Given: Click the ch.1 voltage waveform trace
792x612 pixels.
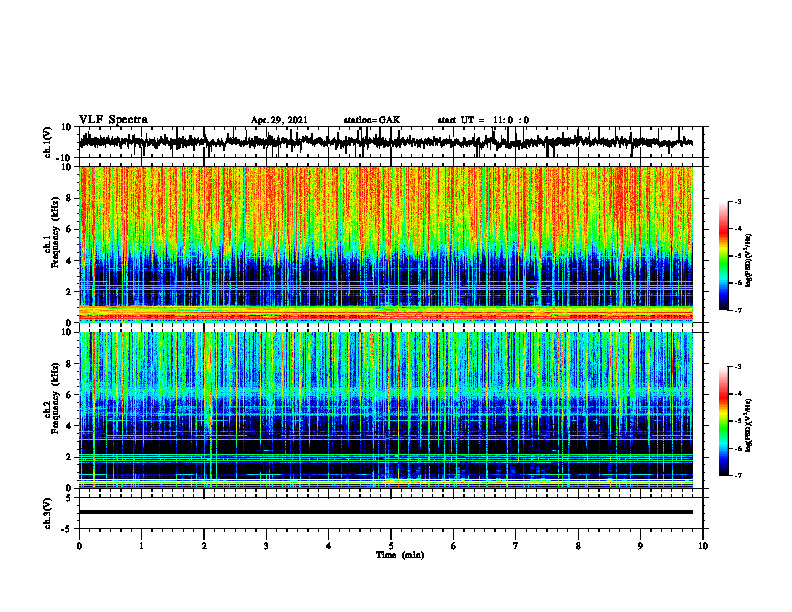Looking at the screenshot, I should point(385,142).
